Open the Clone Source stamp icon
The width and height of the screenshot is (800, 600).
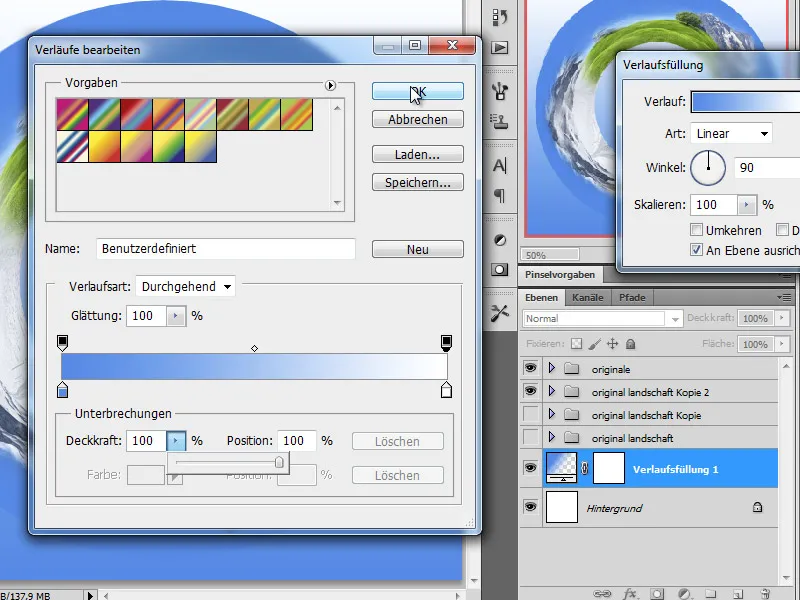499,121
